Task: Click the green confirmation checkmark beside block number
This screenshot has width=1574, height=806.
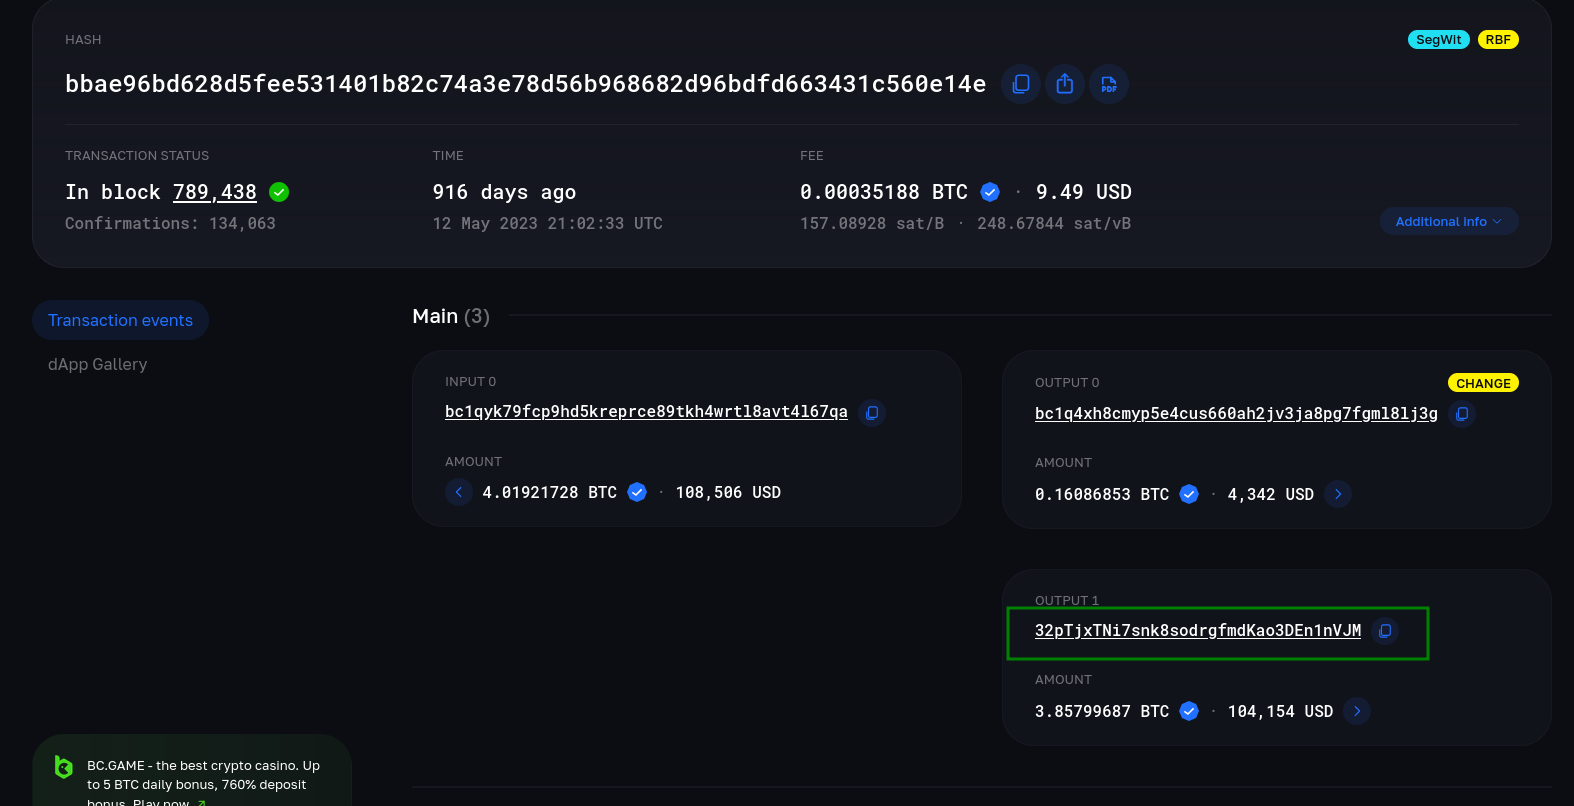Action: click(x=278, y=191)
